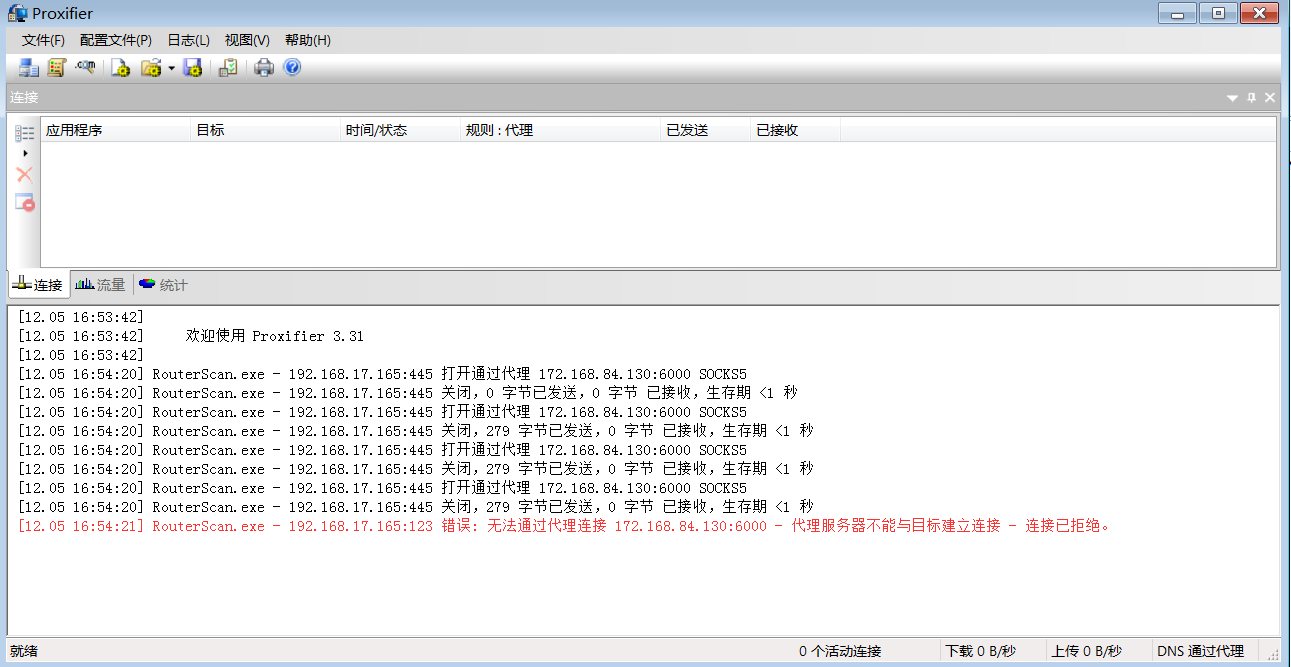The height and width of the screenshot is (667, 1291).
Task: Expand small arrow under view list icon
Action: [x=25, y=153]
